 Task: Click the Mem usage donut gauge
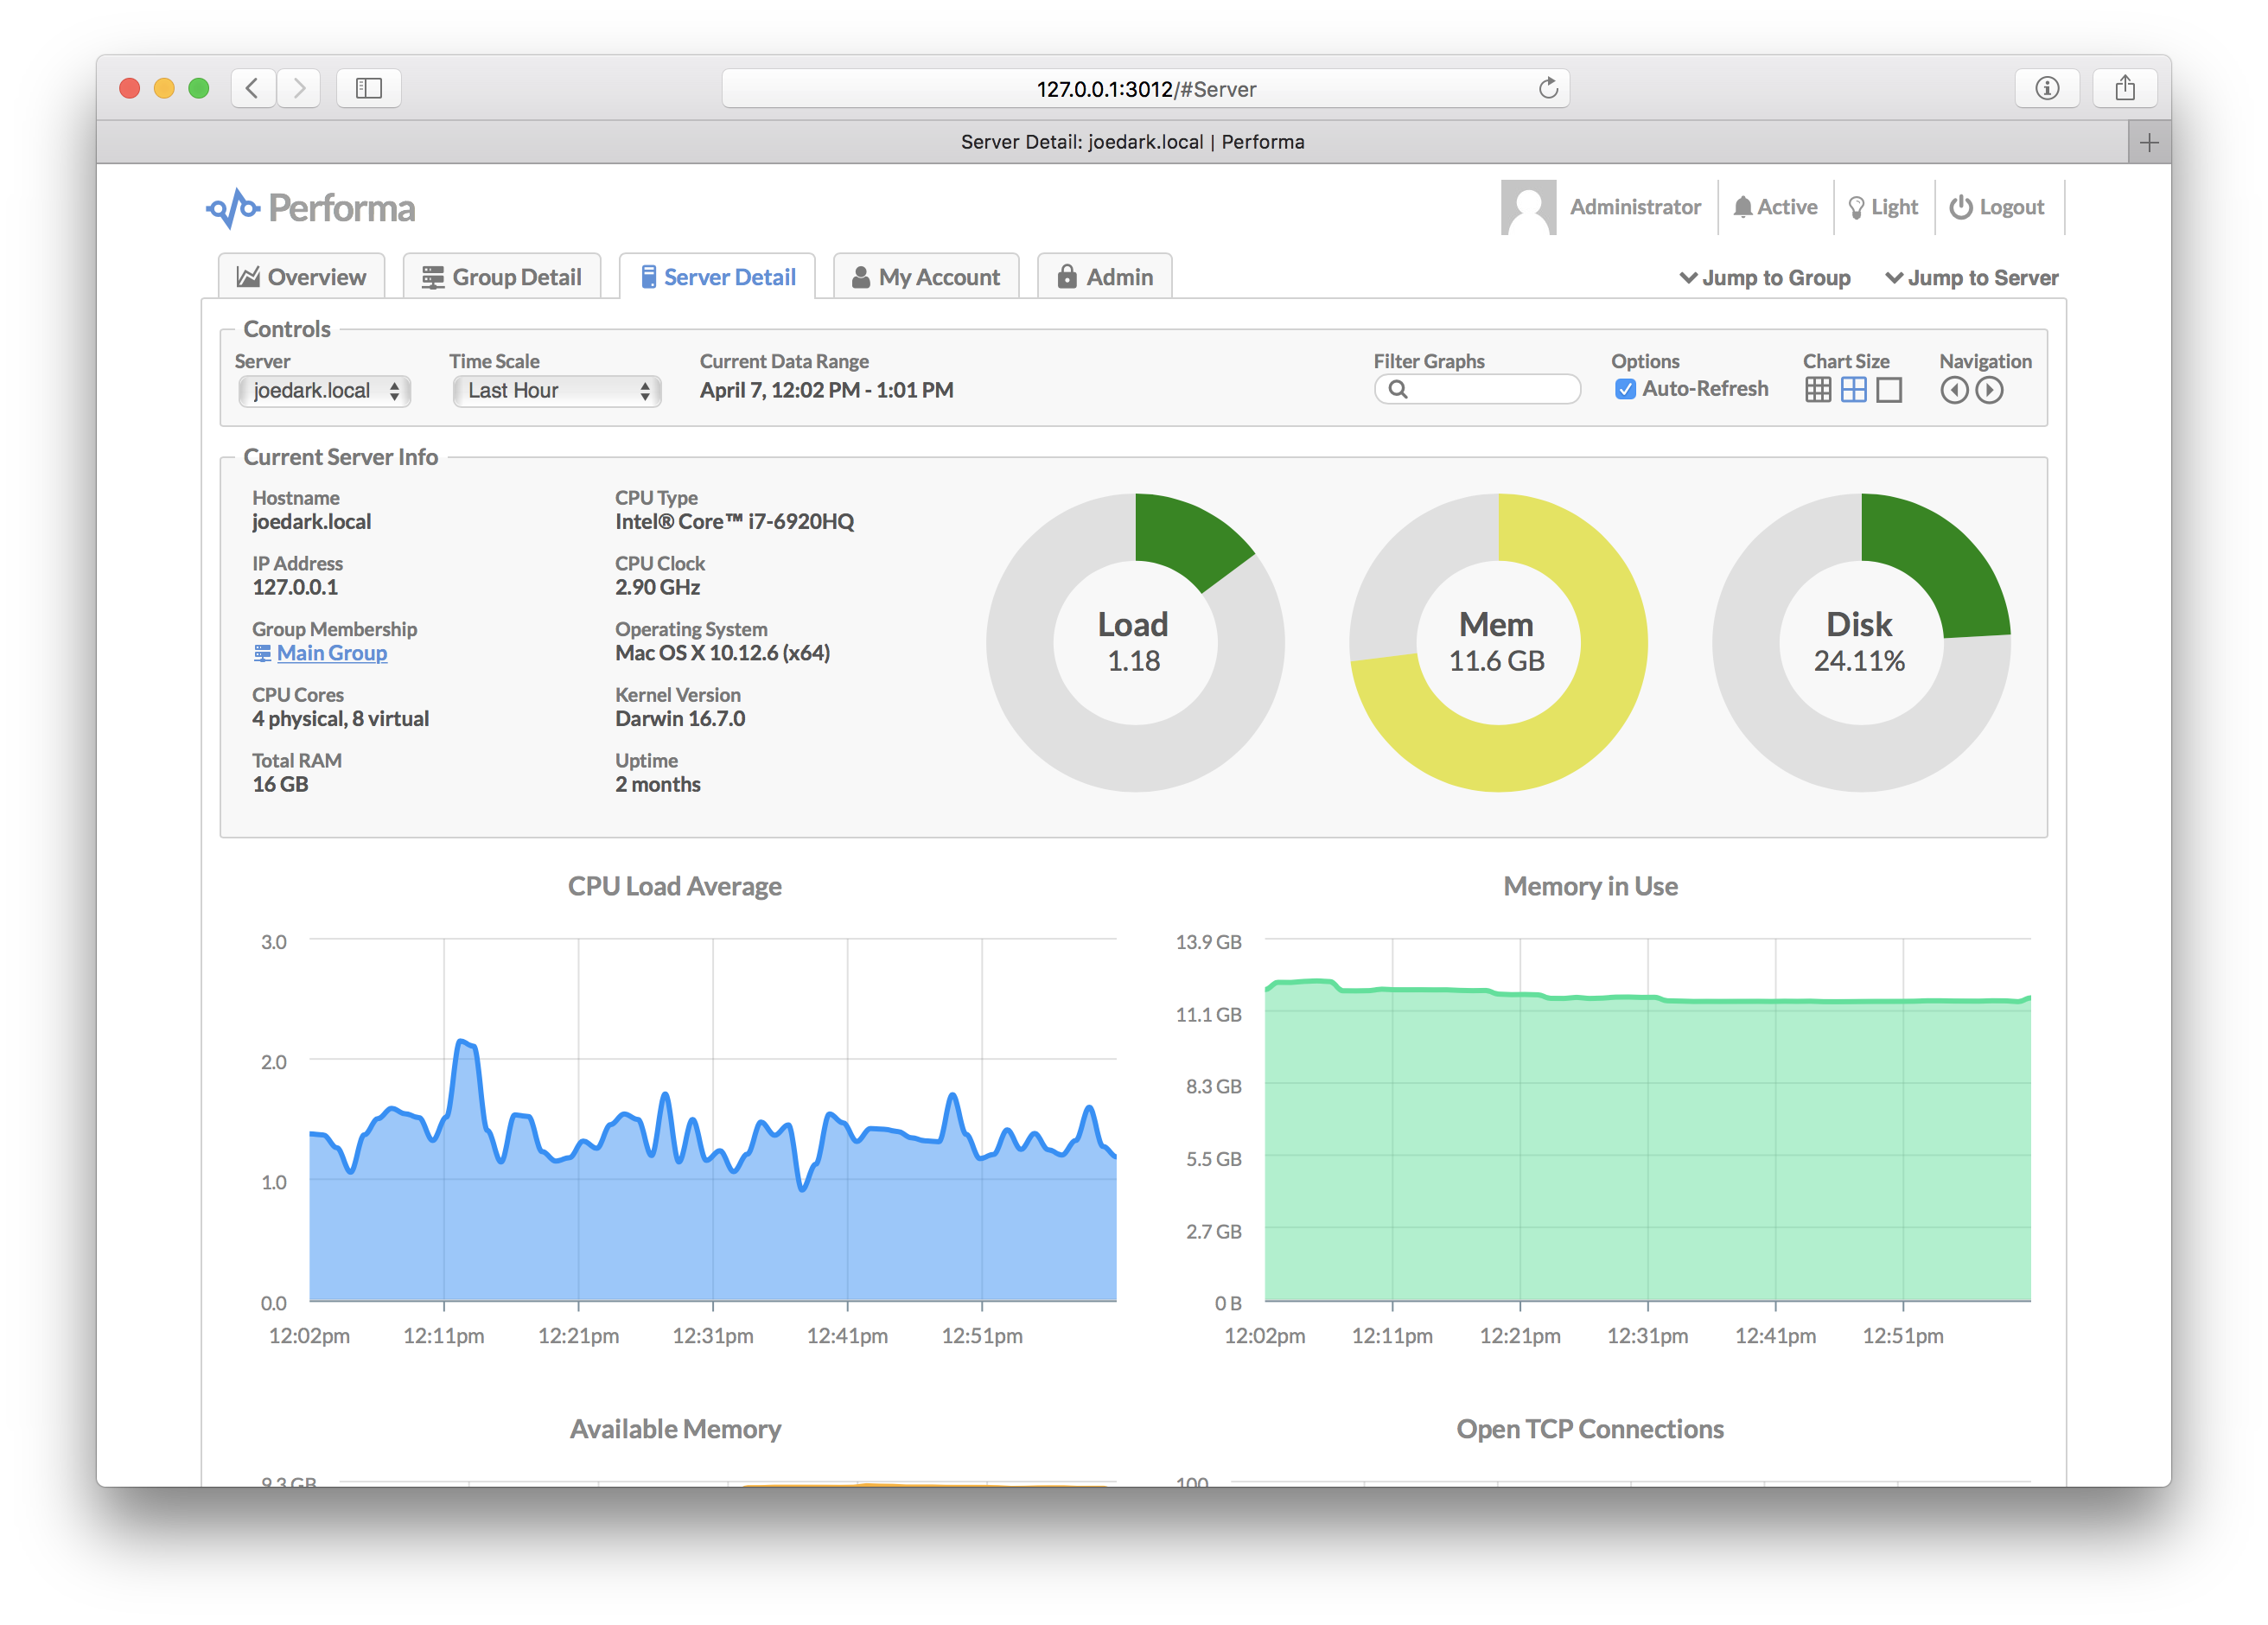point(1497,642)
